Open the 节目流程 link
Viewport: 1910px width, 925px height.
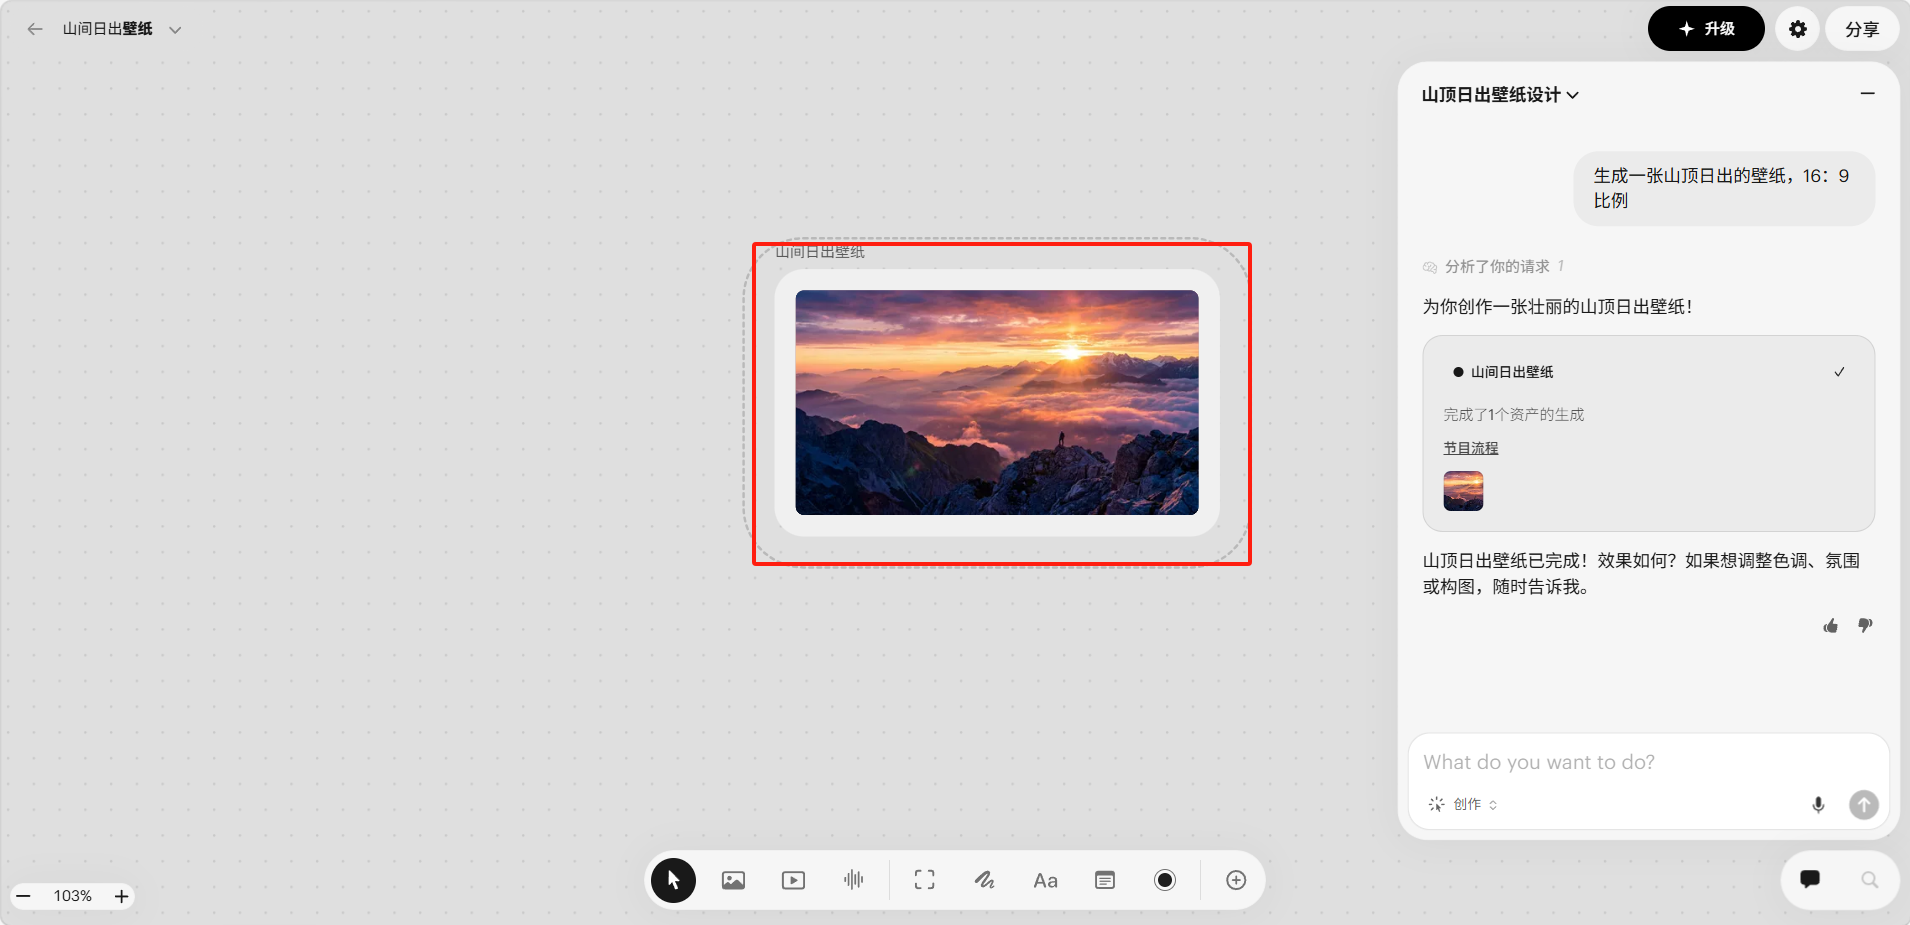(1470, 448)
